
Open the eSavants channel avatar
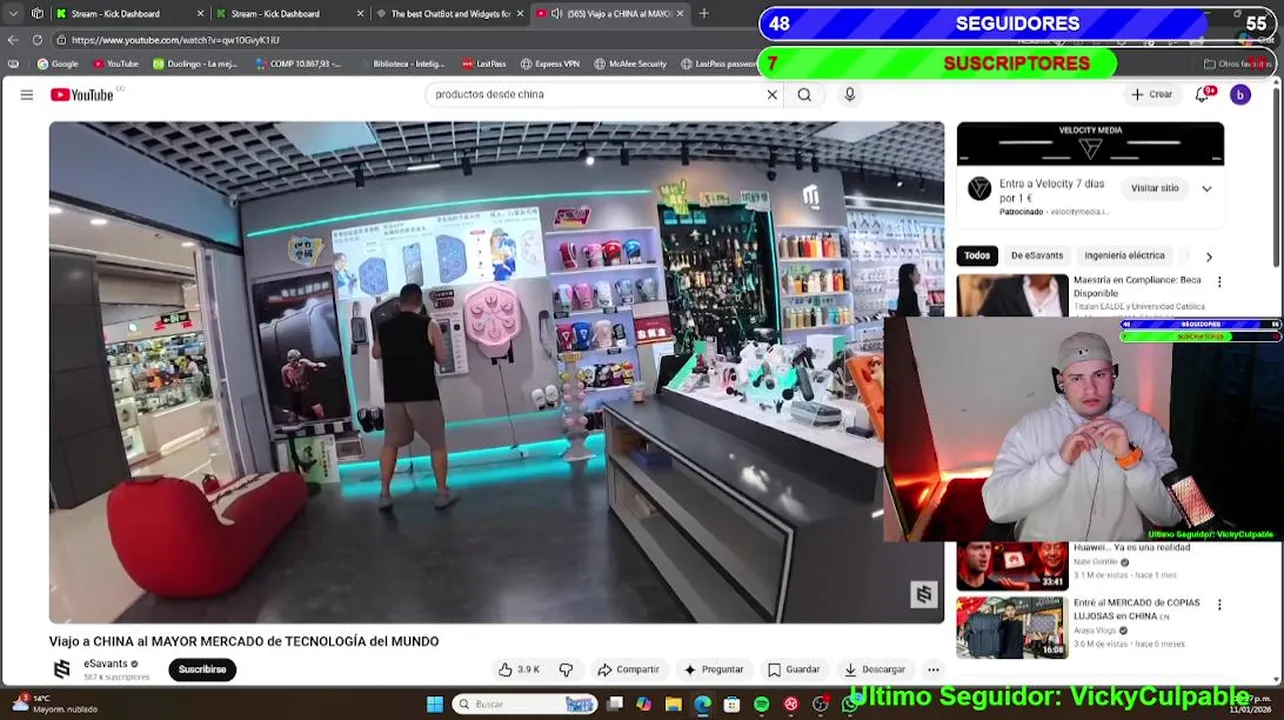(x=62, y=669)
